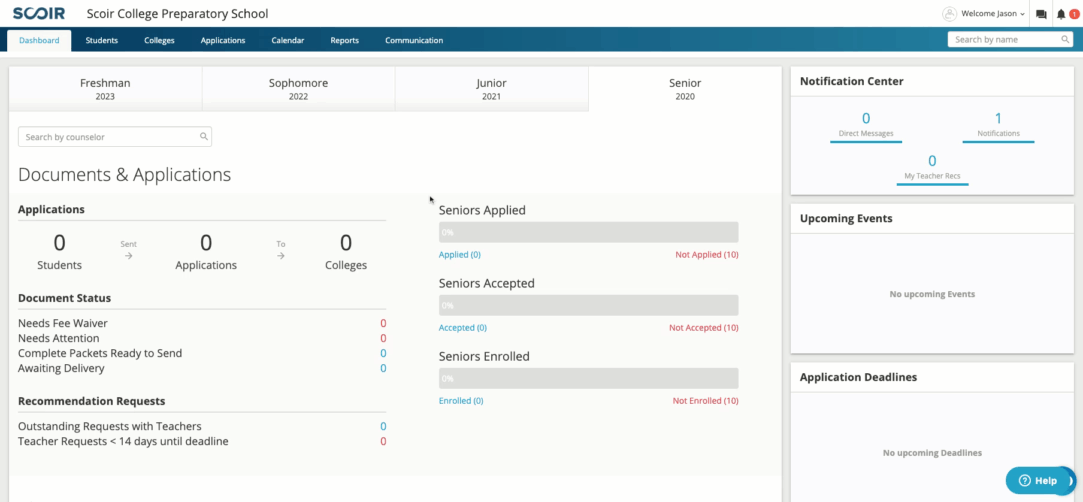Click the Enrolled (0) link
The width and height of the screenshot is (1083, 502).
coord(461,401)
